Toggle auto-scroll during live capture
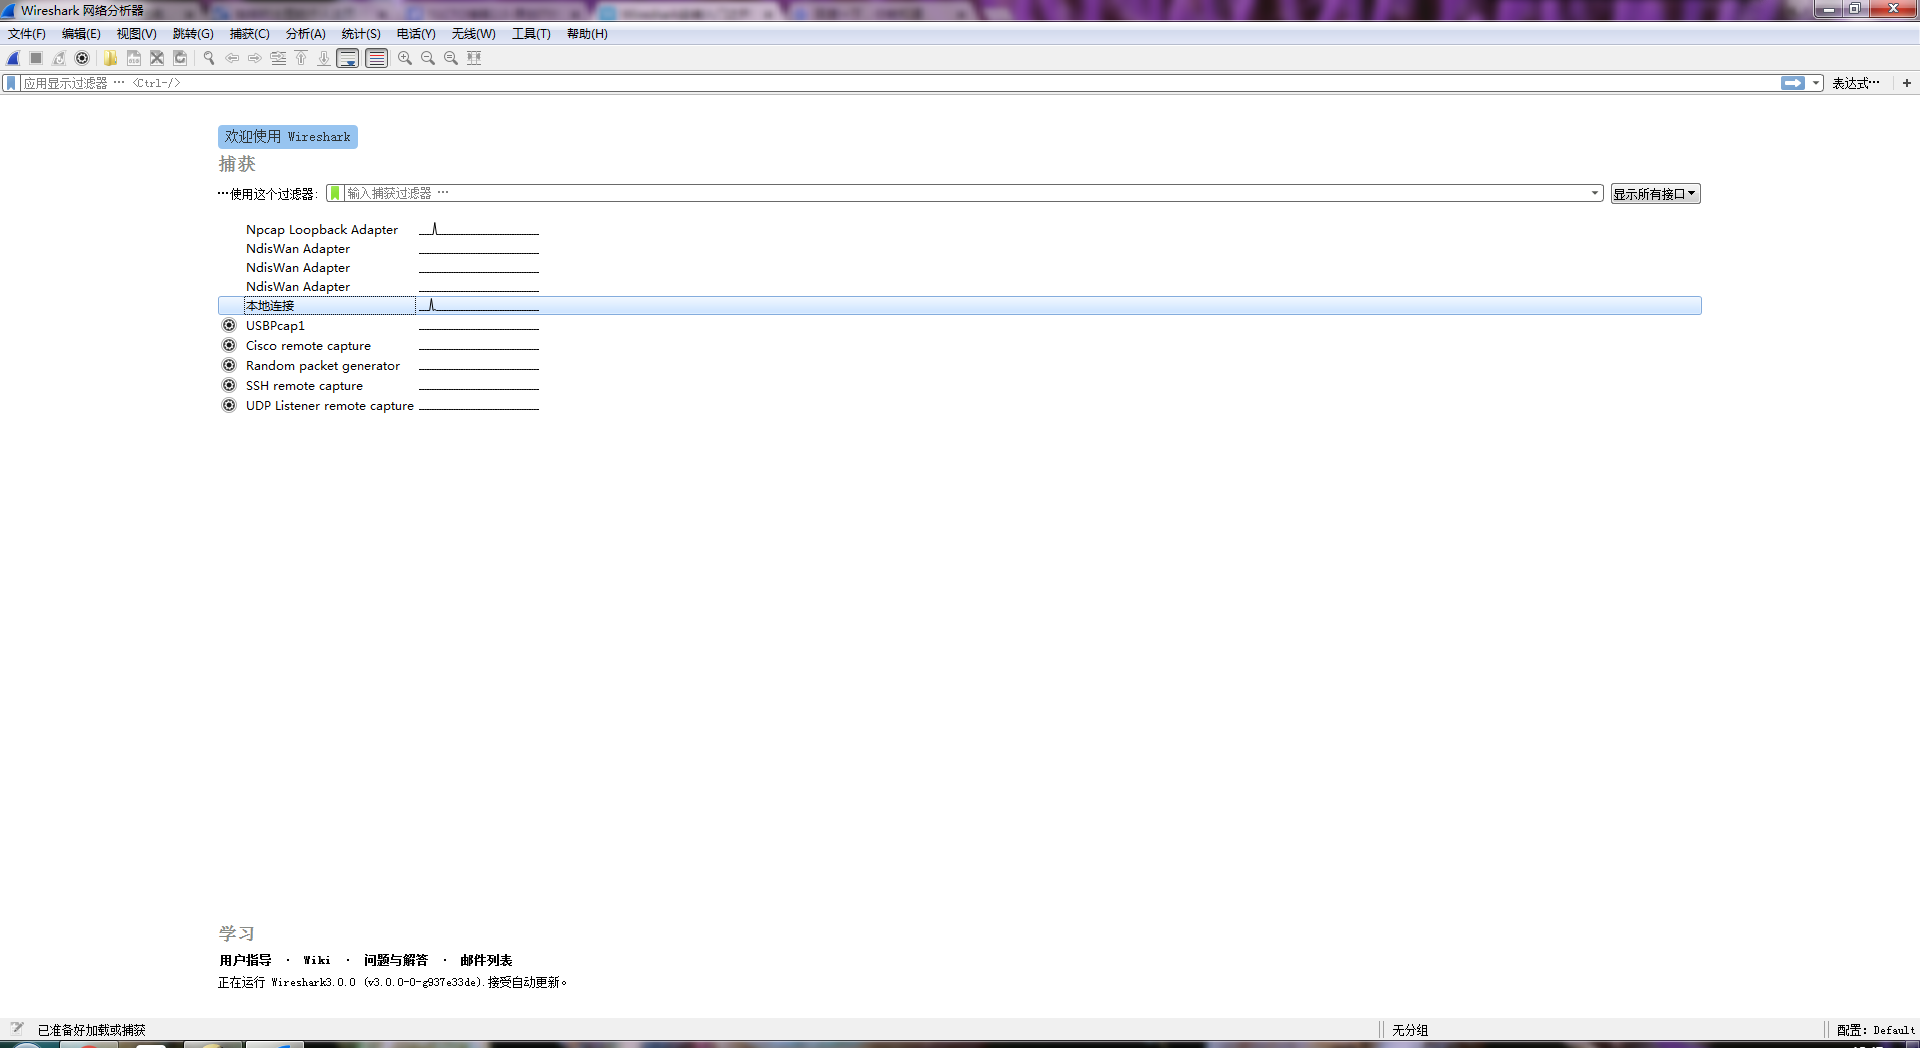Image resolution: width=1920 pixels, height=1048 pixels. pyautogui.click(x=348, y=58)
